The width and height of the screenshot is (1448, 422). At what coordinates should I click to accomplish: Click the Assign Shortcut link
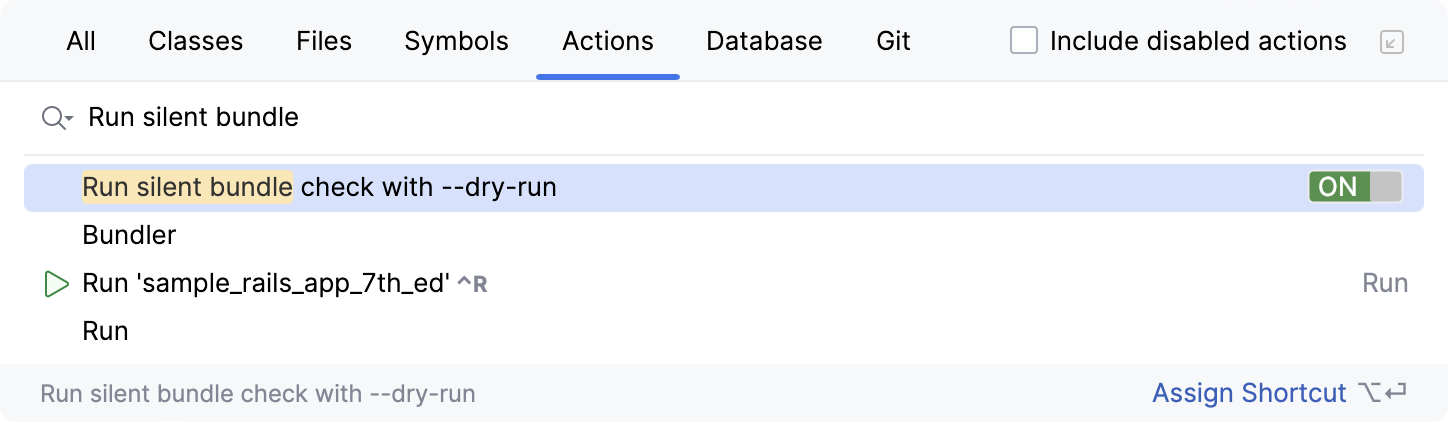tap(1249, 393)
